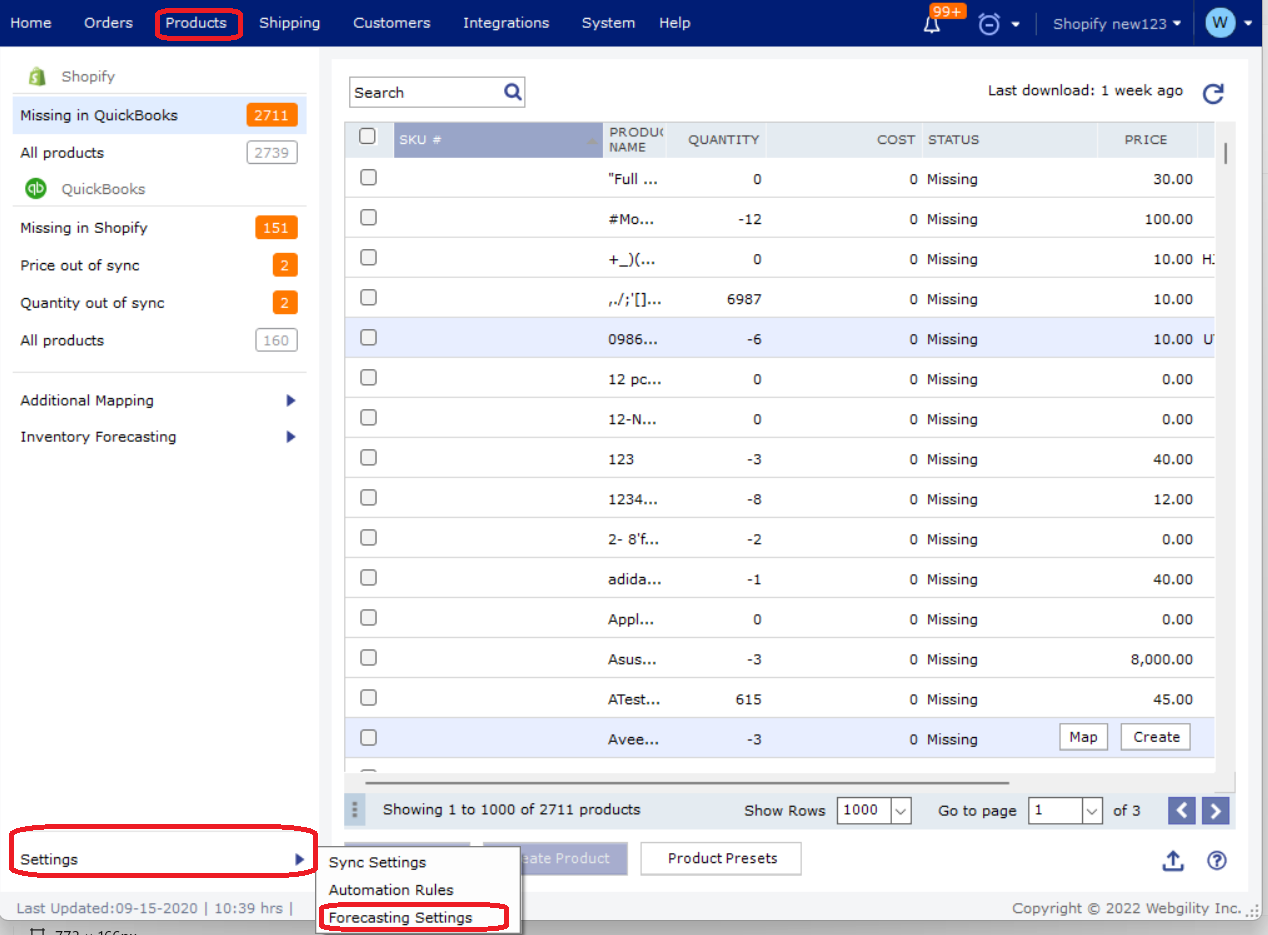
Task: Open the scheduler clock icon
Action: click(x=989, y=24)
